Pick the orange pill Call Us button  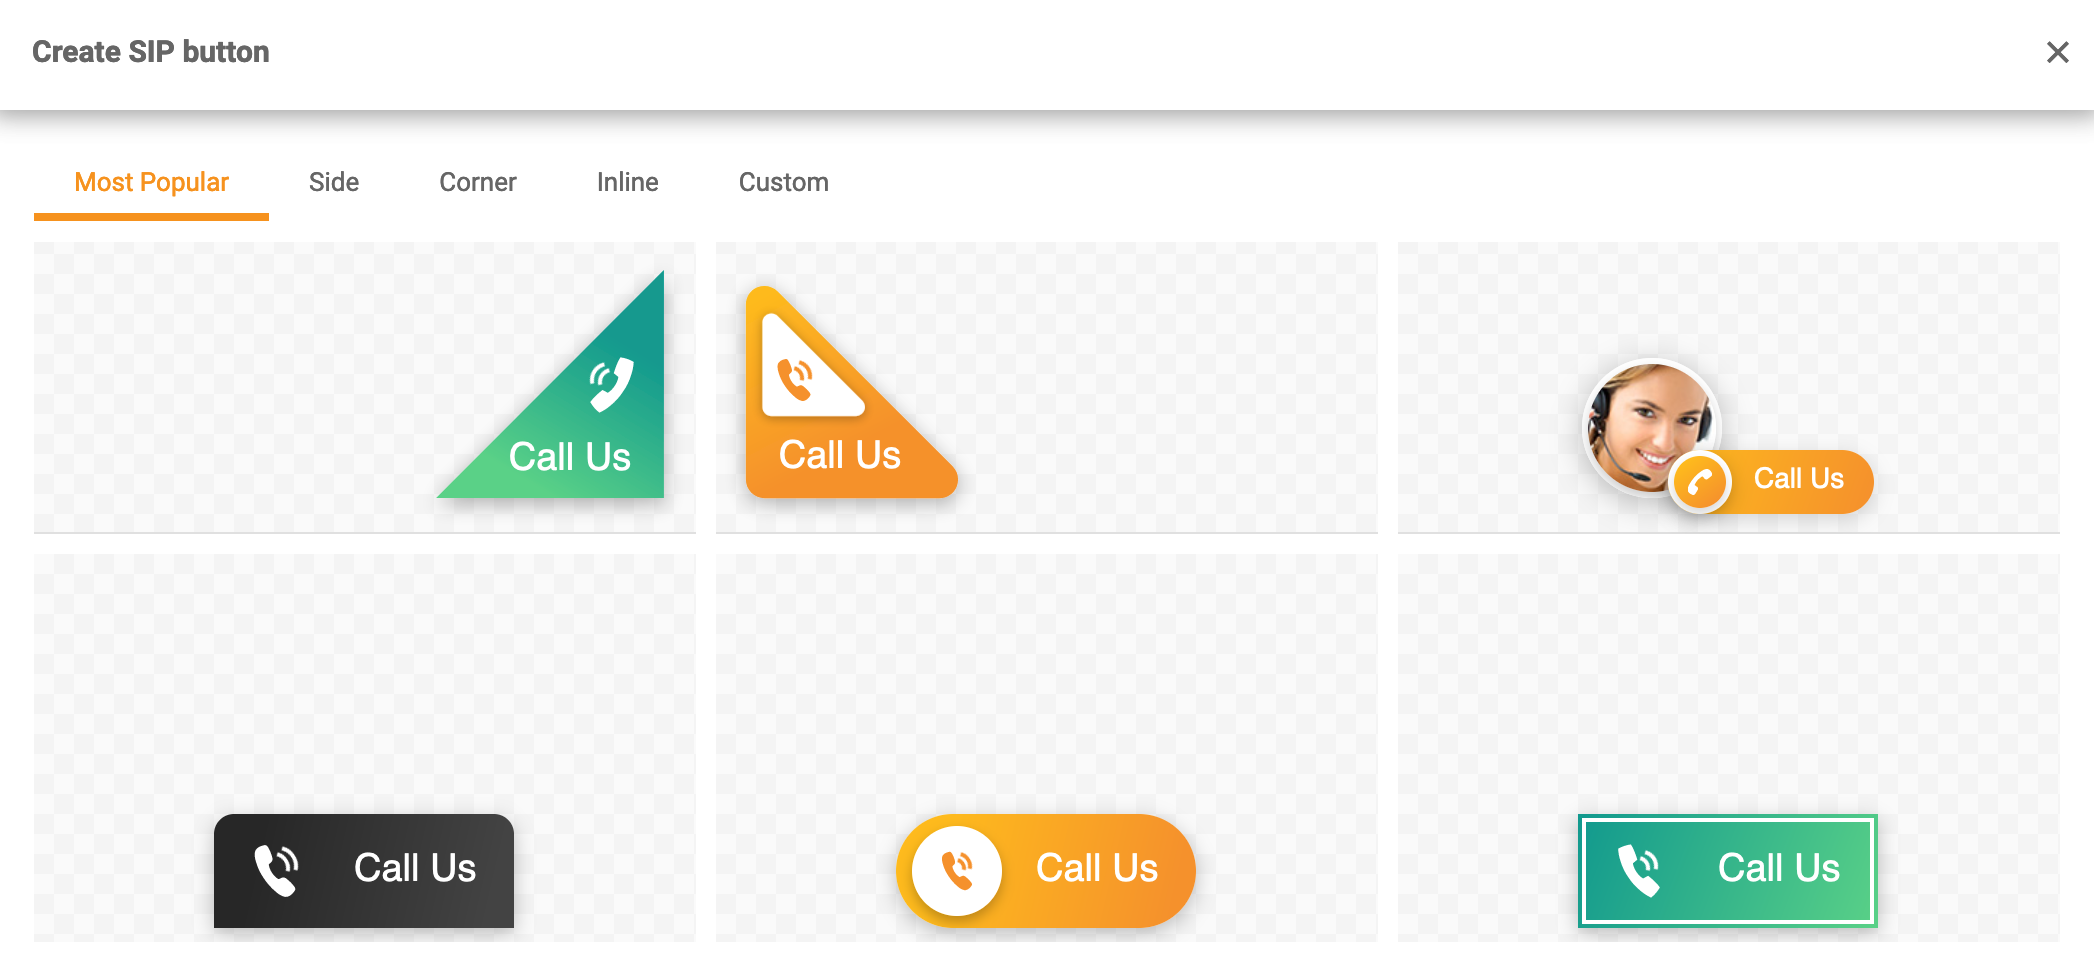(x=1046, y=869)
